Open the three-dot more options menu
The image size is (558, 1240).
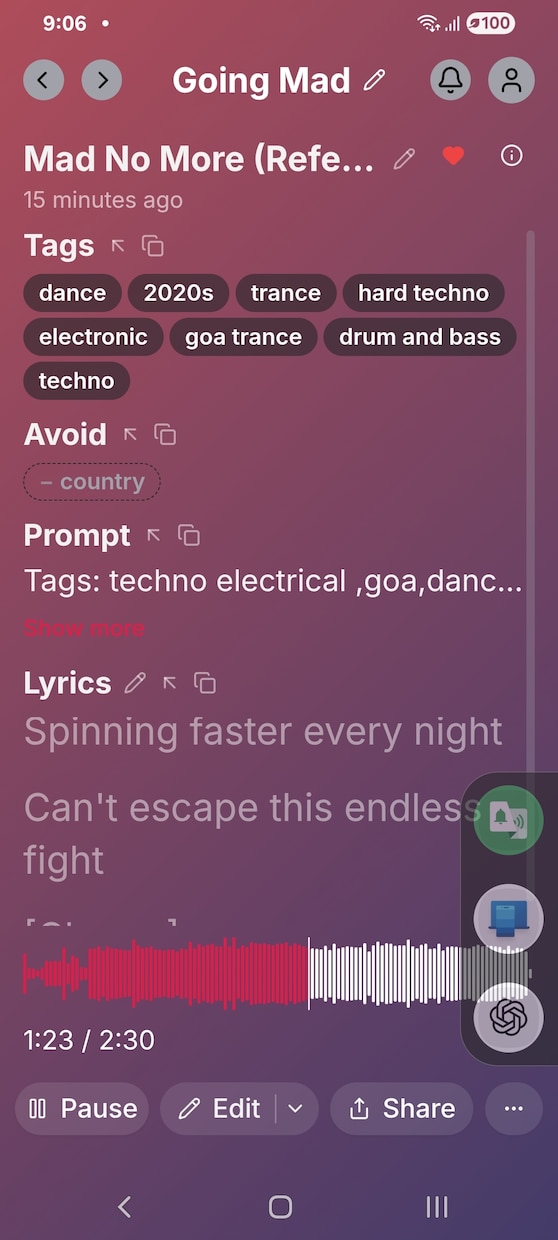(x=514, y=1108)
